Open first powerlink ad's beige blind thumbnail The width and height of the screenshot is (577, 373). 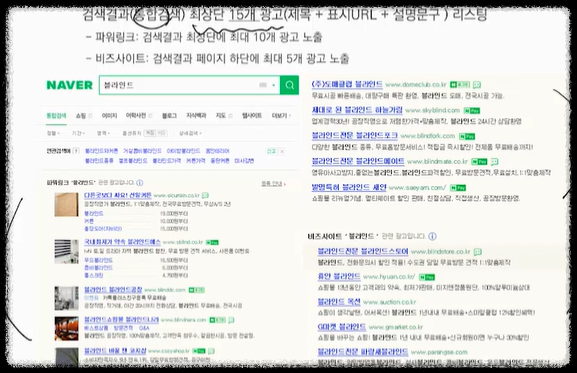pyautogui.click(x=67, y=205)
